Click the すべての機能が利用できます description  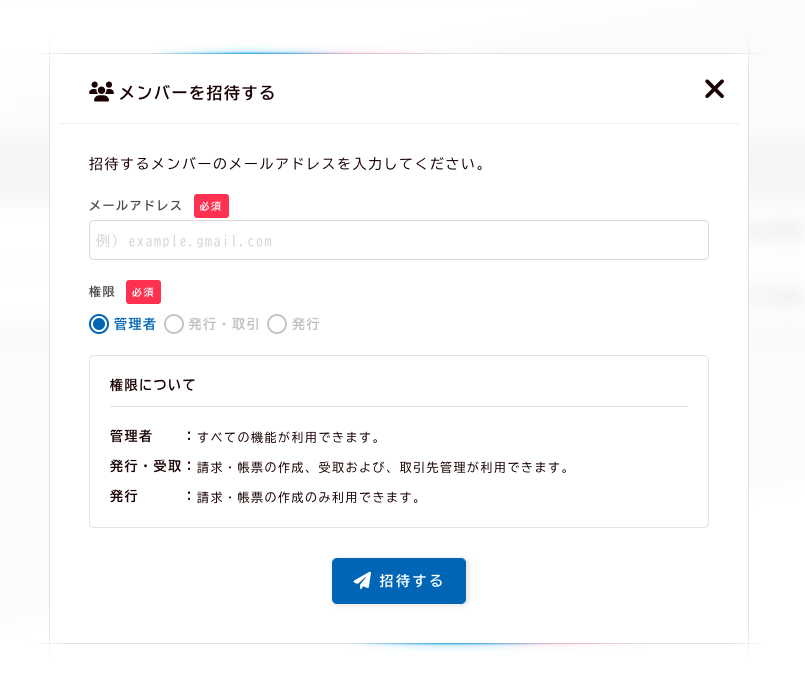[289, 438]
